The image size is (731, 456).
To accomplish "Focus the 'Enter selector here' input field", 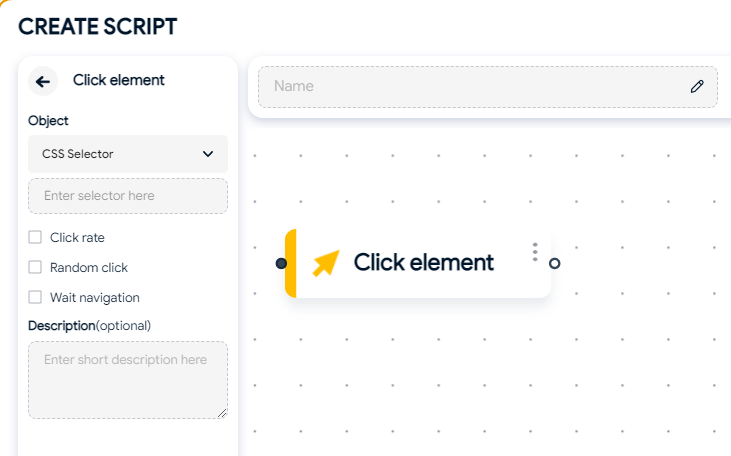I will [x=128, y=196].
